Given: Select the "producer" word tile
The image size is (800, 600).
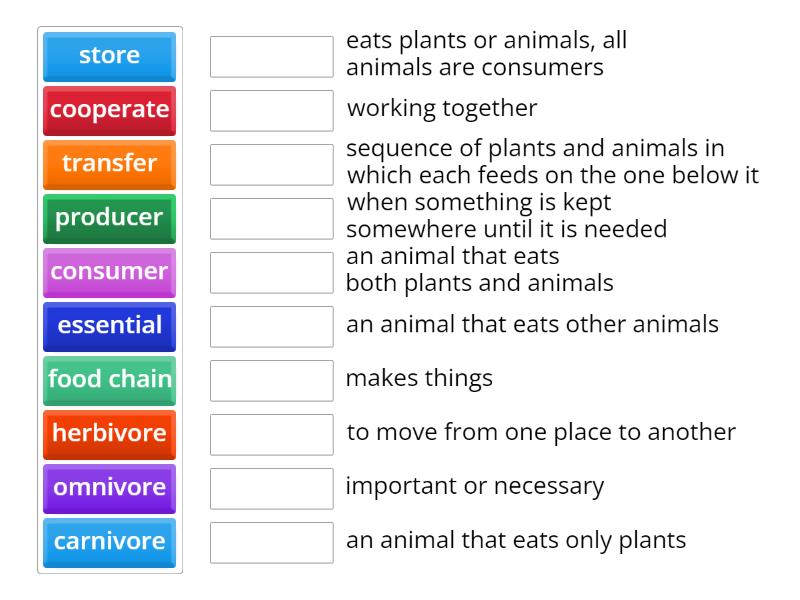Looking at the screenshot, I should (109, 218).
